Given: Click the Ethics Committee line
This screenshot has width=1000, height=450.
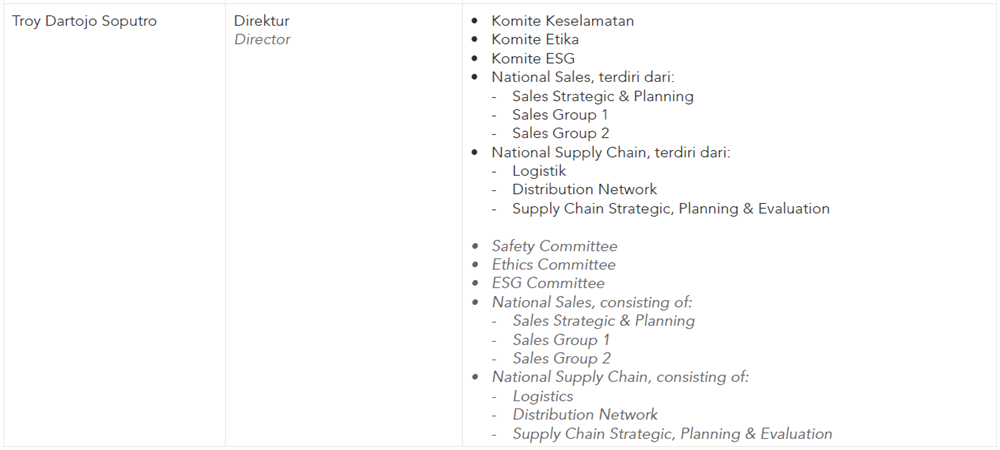Looking at the screenshot, I should (x=554, y=265).
